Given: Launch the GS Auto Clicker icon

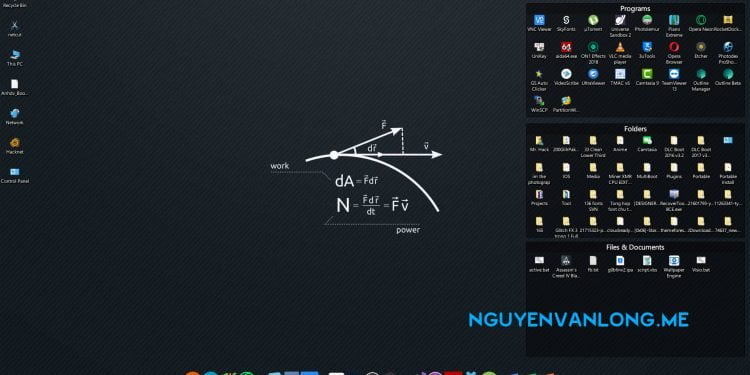Looking at the screenshot, I should (539, 80).
